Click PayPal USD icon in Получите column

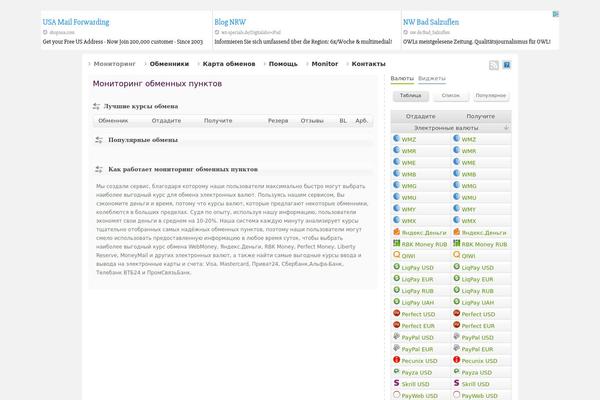[457, 336]
